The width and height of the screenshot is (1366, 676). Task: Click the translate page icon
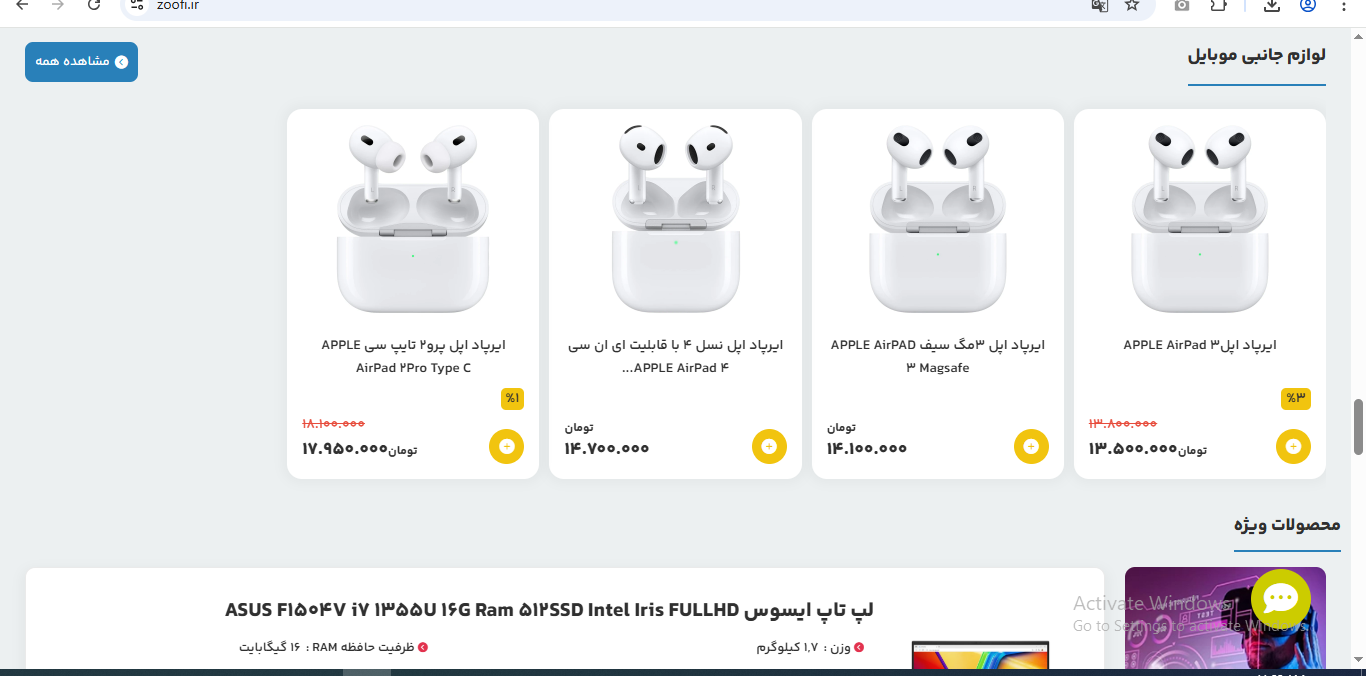1099,5
